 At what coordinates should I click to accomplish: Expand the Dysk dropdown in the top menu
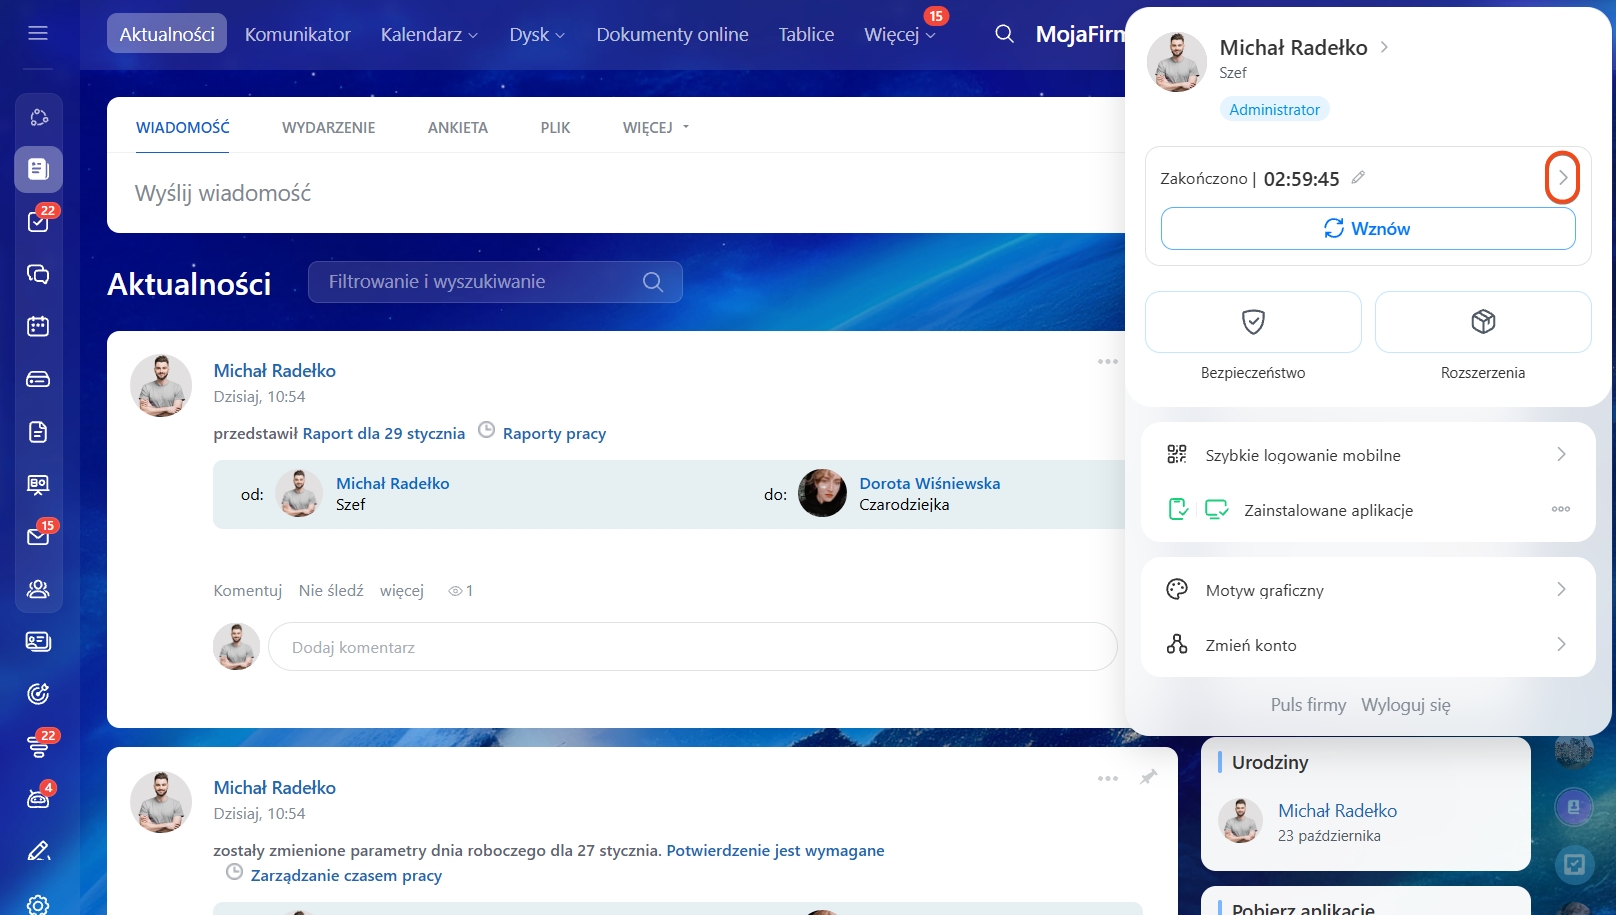tap(537, 34)
